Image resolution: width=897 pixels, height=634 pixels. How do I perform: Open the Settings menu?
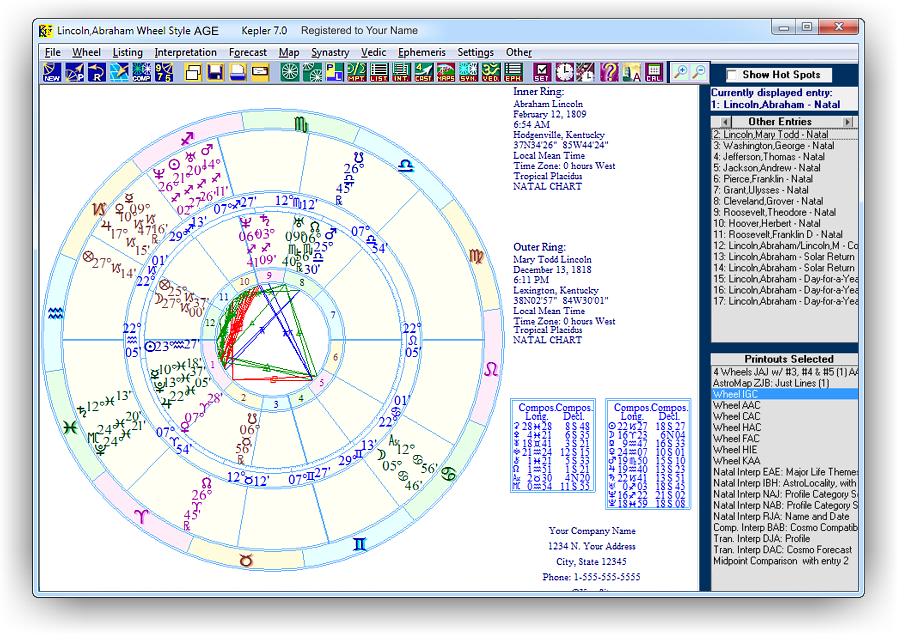[x=475, y=52]
